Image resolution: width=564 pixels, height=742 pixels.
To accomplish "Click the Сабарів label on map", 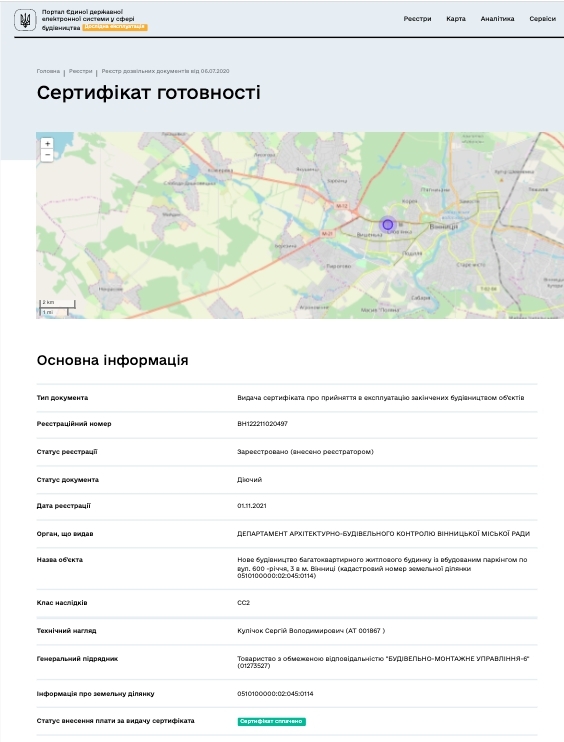I will [421, 298].
